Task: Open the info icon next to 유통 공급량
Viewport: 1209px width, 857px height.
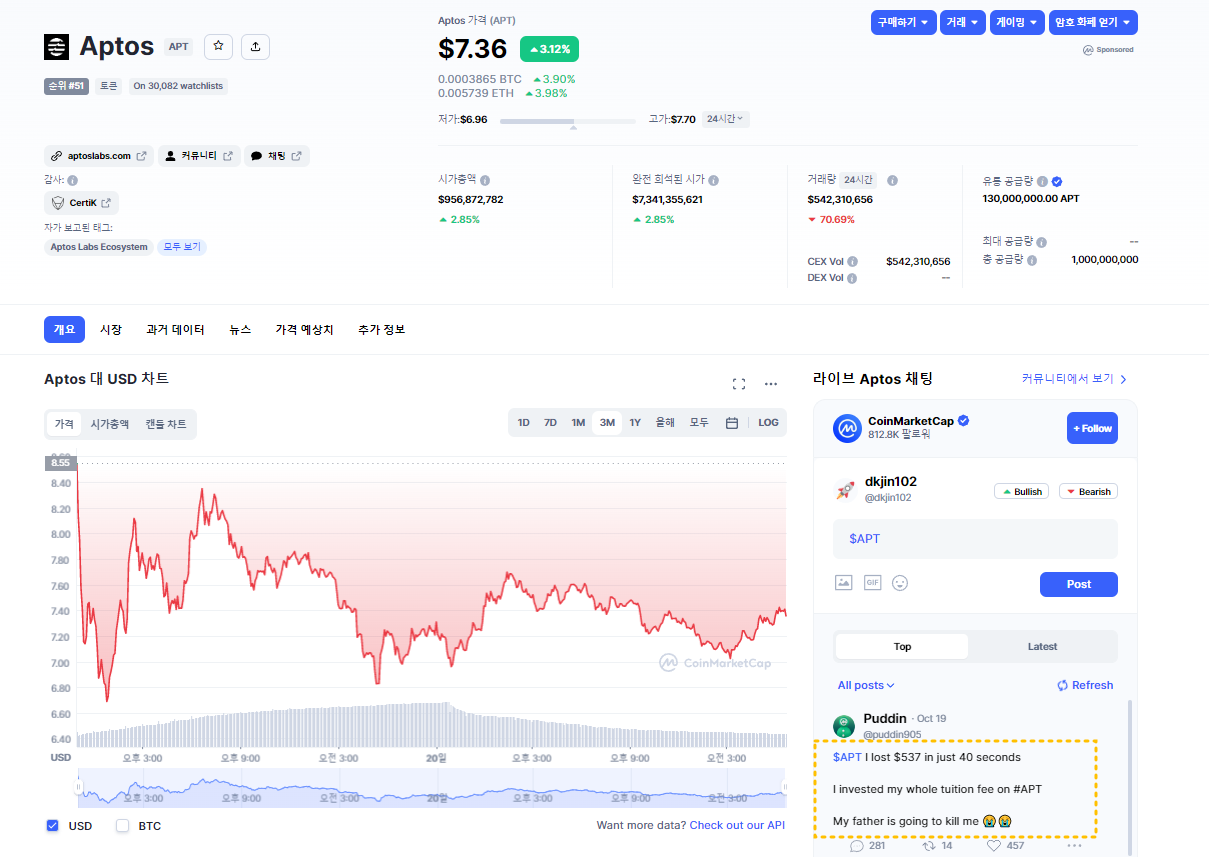Action: tap(1042, 181)
